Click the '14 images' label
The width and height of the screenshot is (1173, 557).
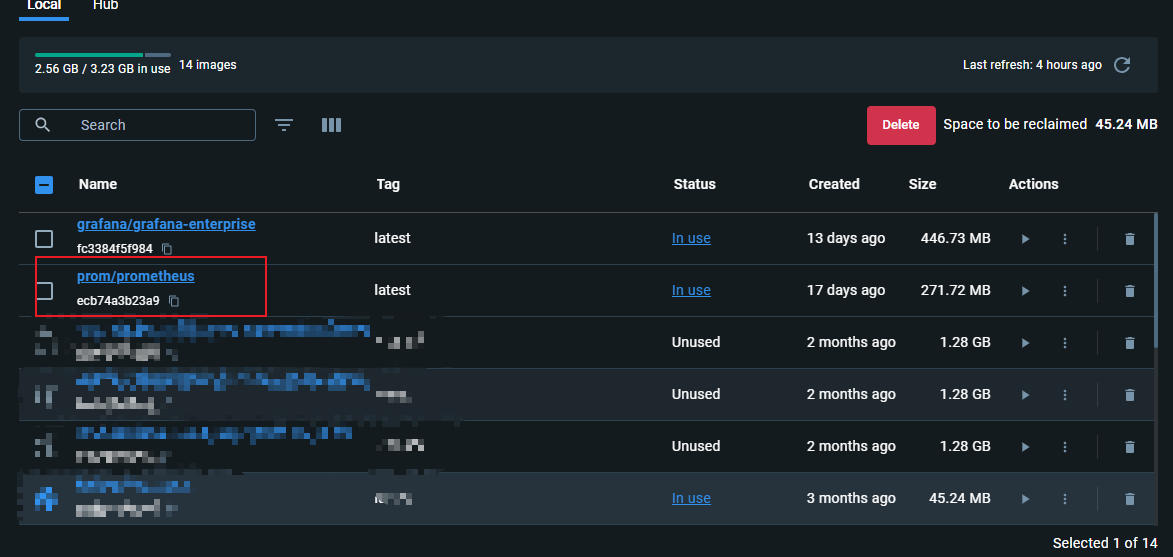[208, 65]
